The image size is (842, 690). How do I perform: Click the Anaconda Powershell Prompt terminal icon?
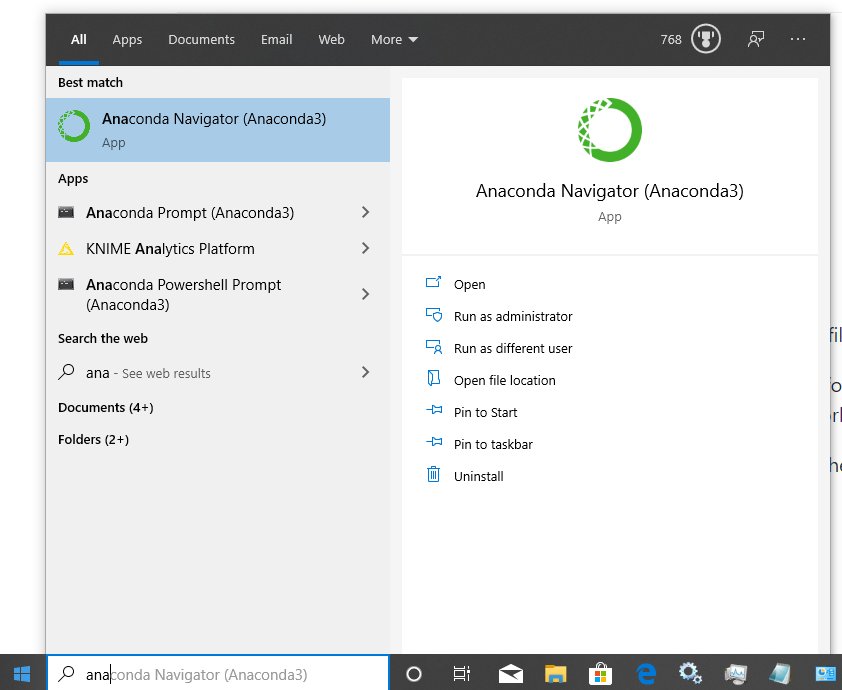(66, 284)
